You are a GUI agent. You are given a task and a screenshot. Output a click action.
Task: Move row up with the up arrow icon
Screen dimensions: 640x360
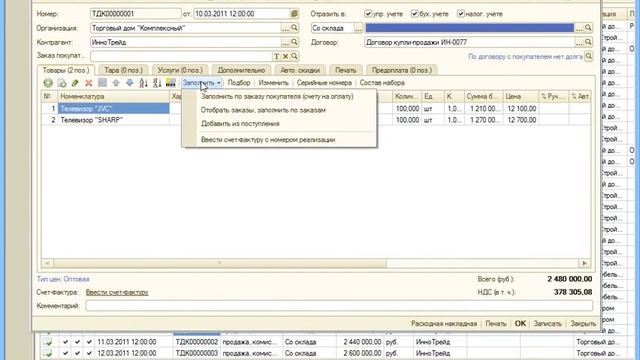(x=116, y=83)
